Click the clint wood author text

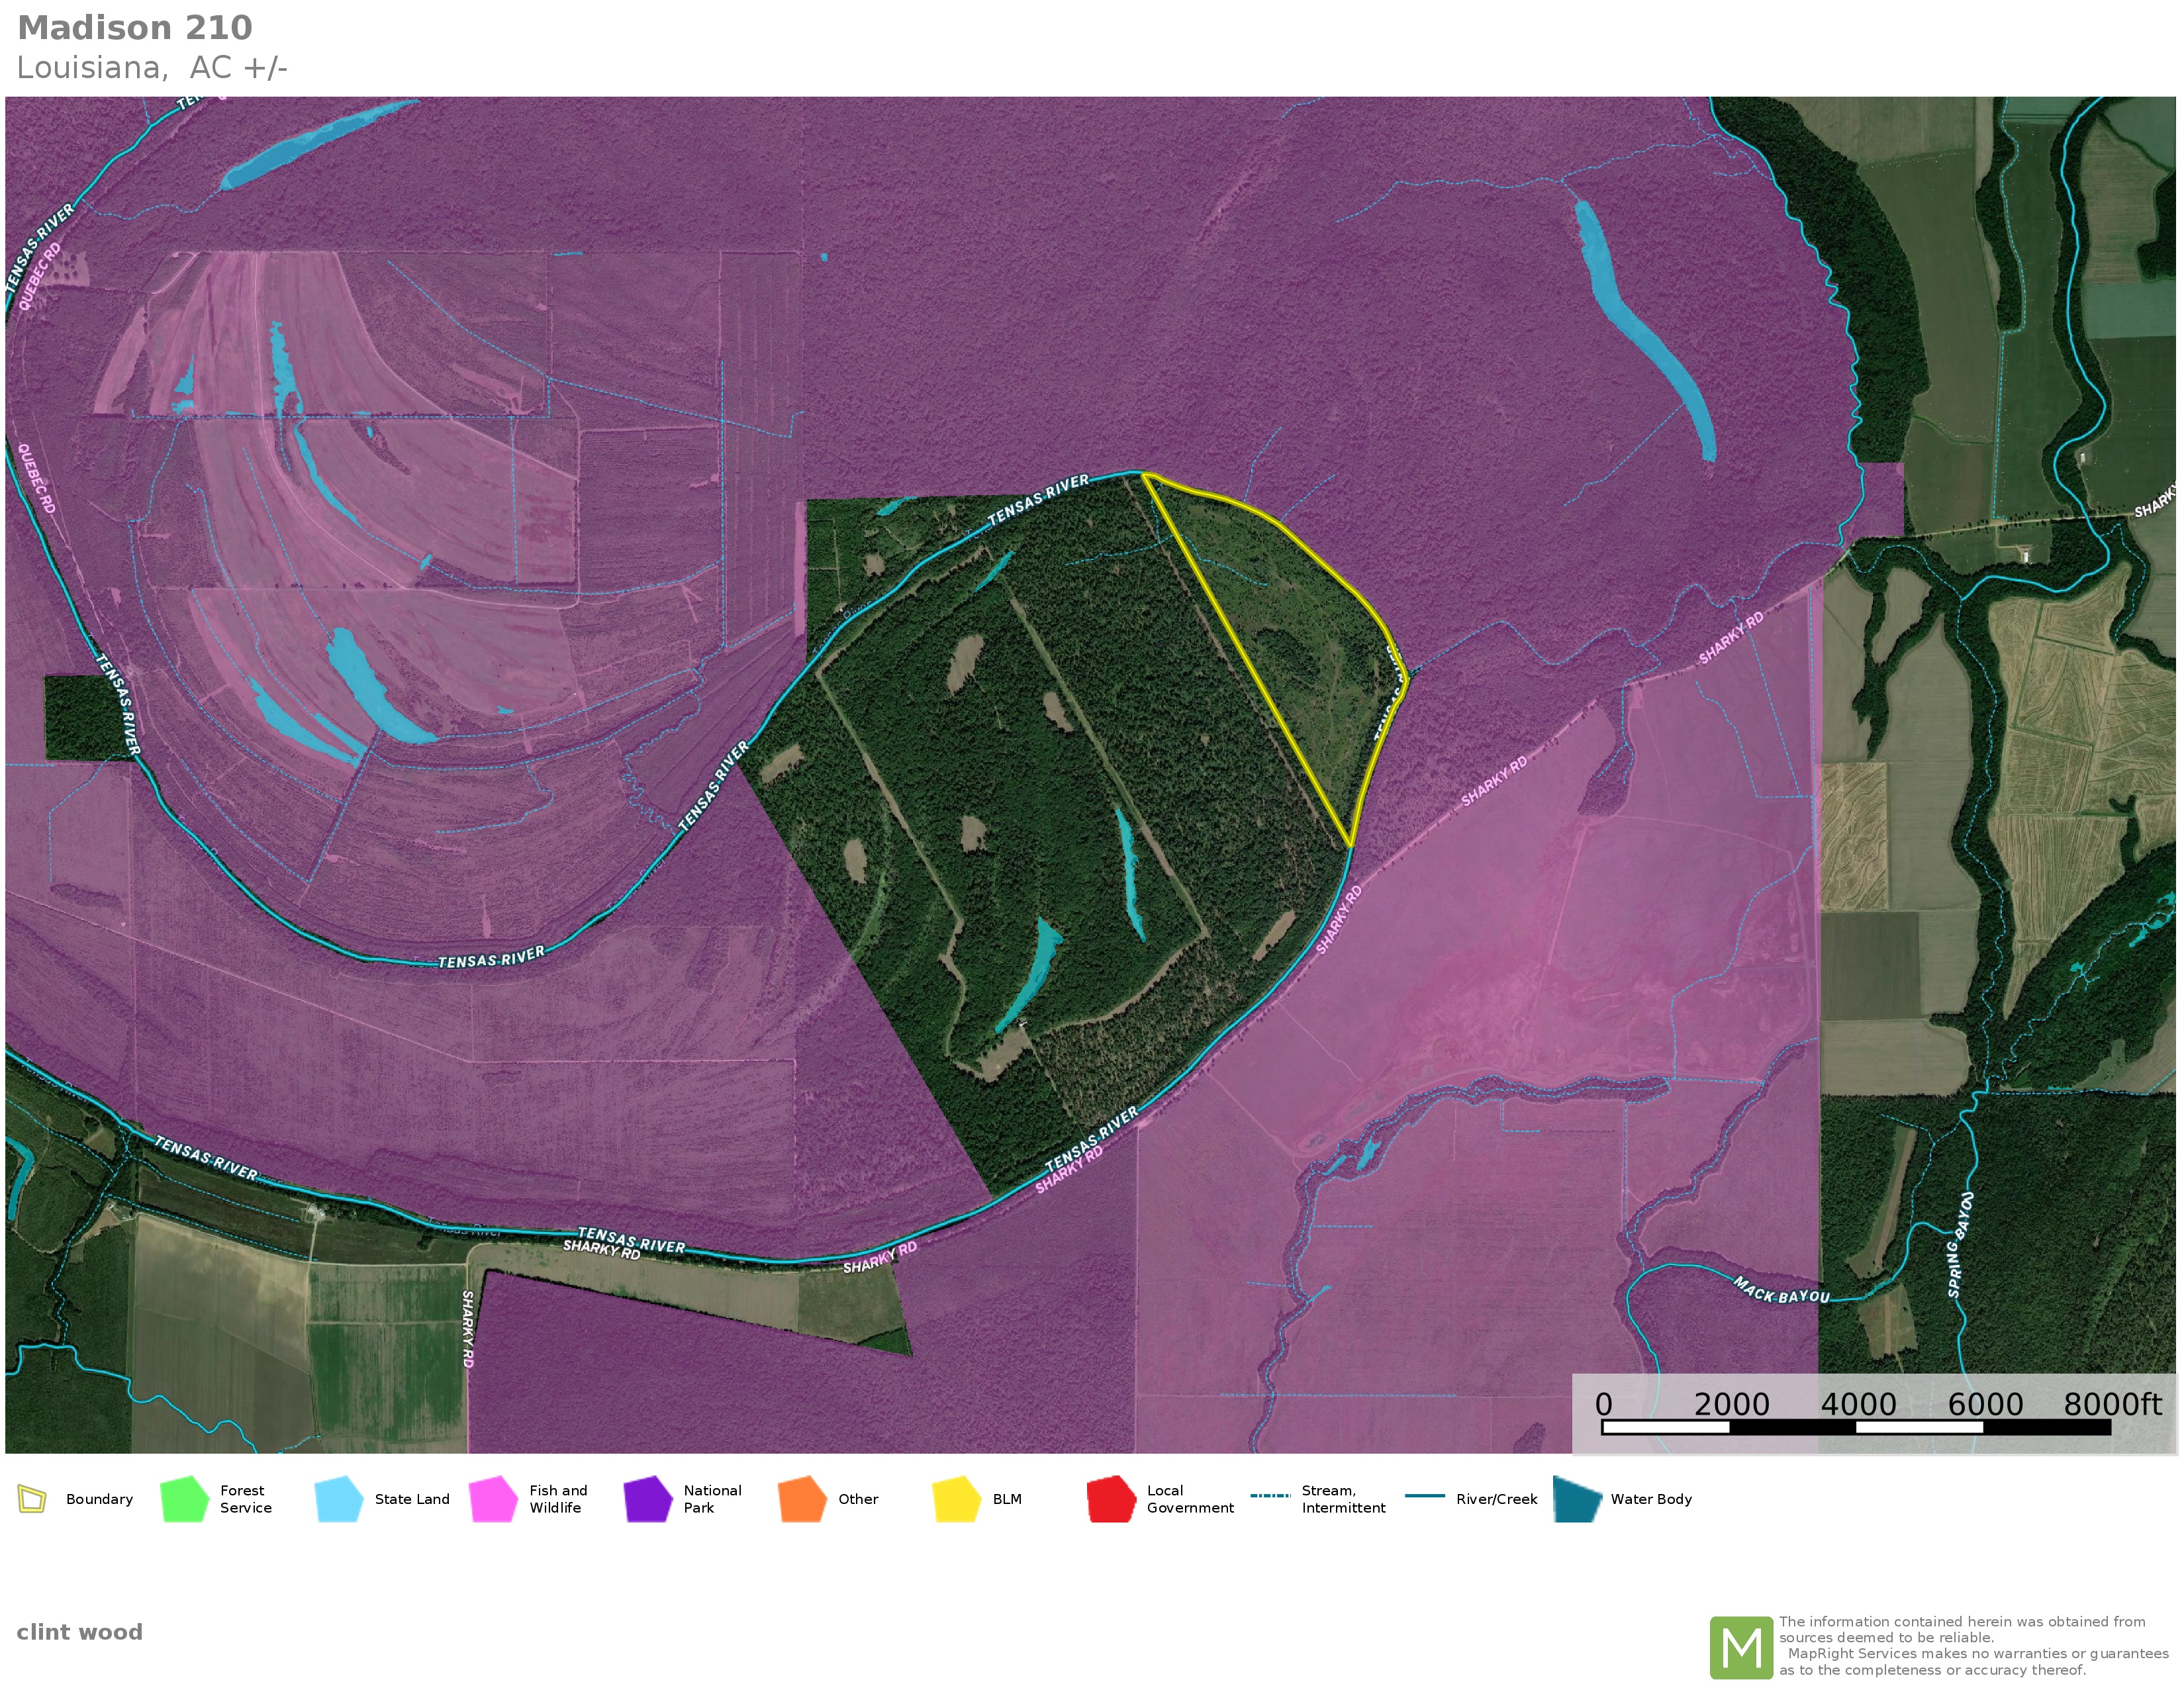tap(80, 1632)
